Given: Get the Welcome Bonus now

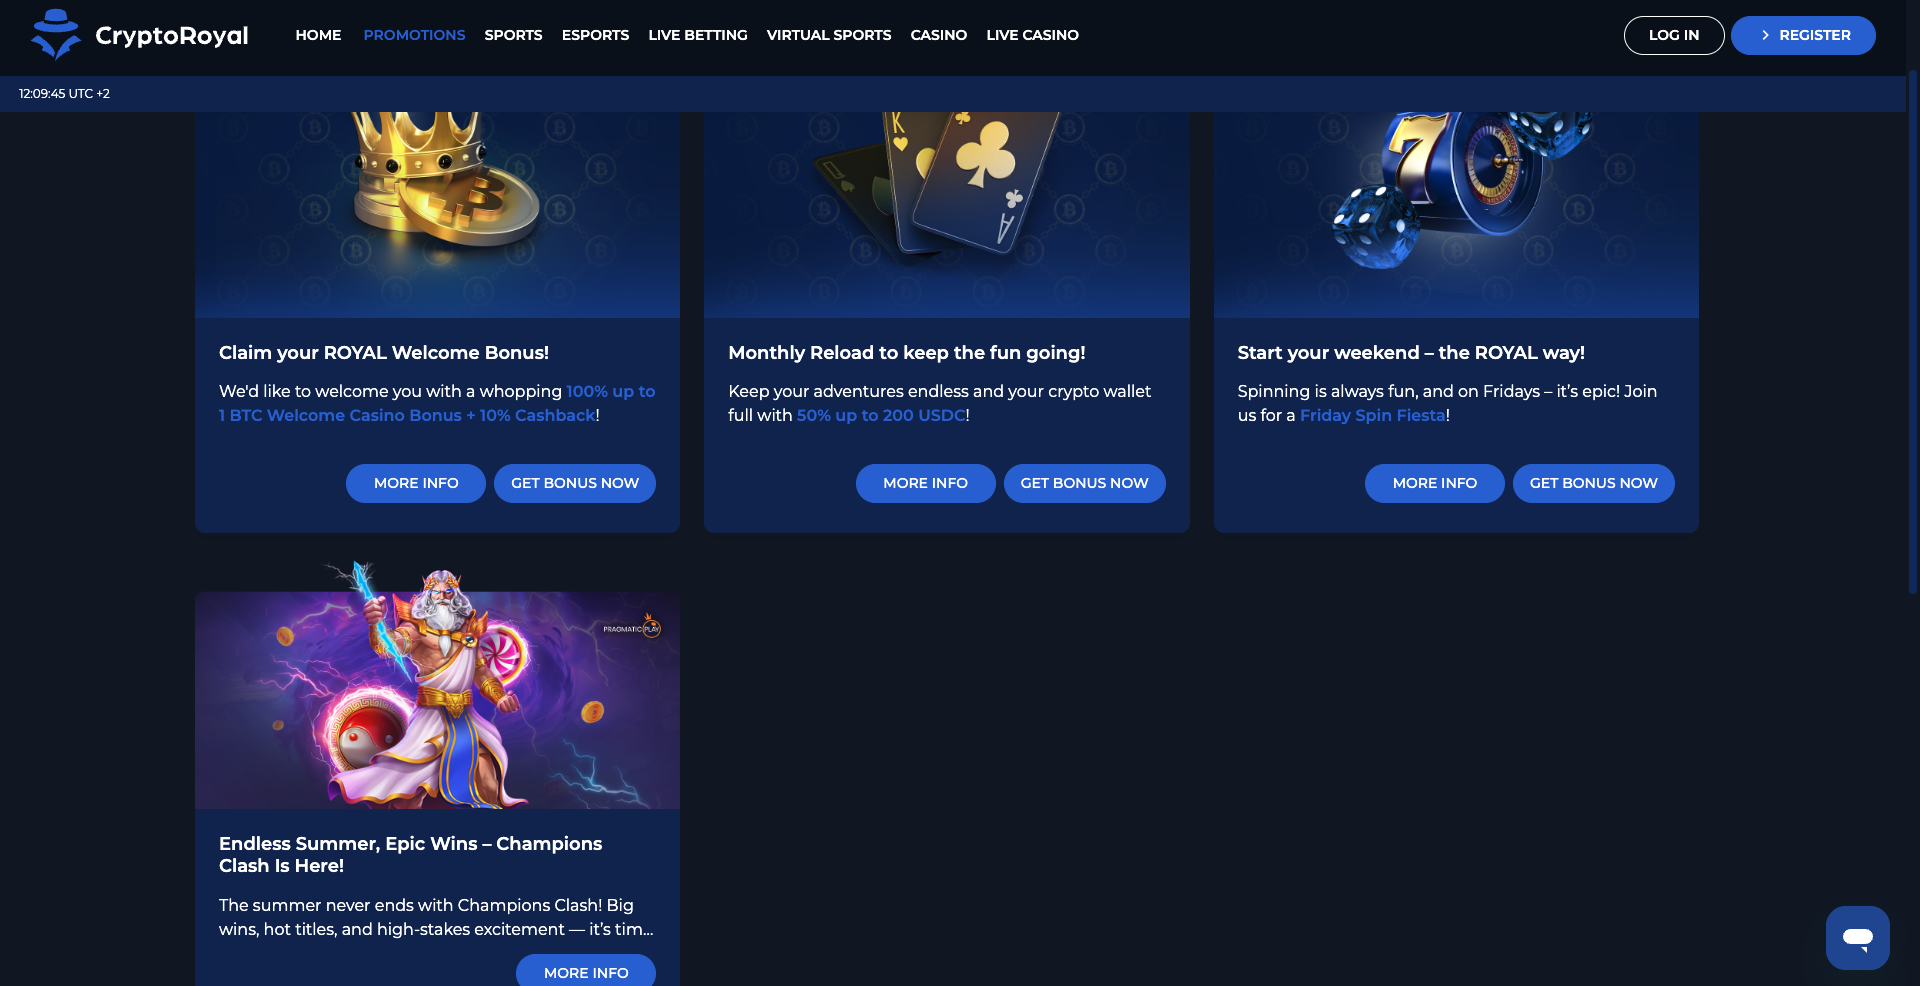Looking at the screenshot, I should pos(575,483).
